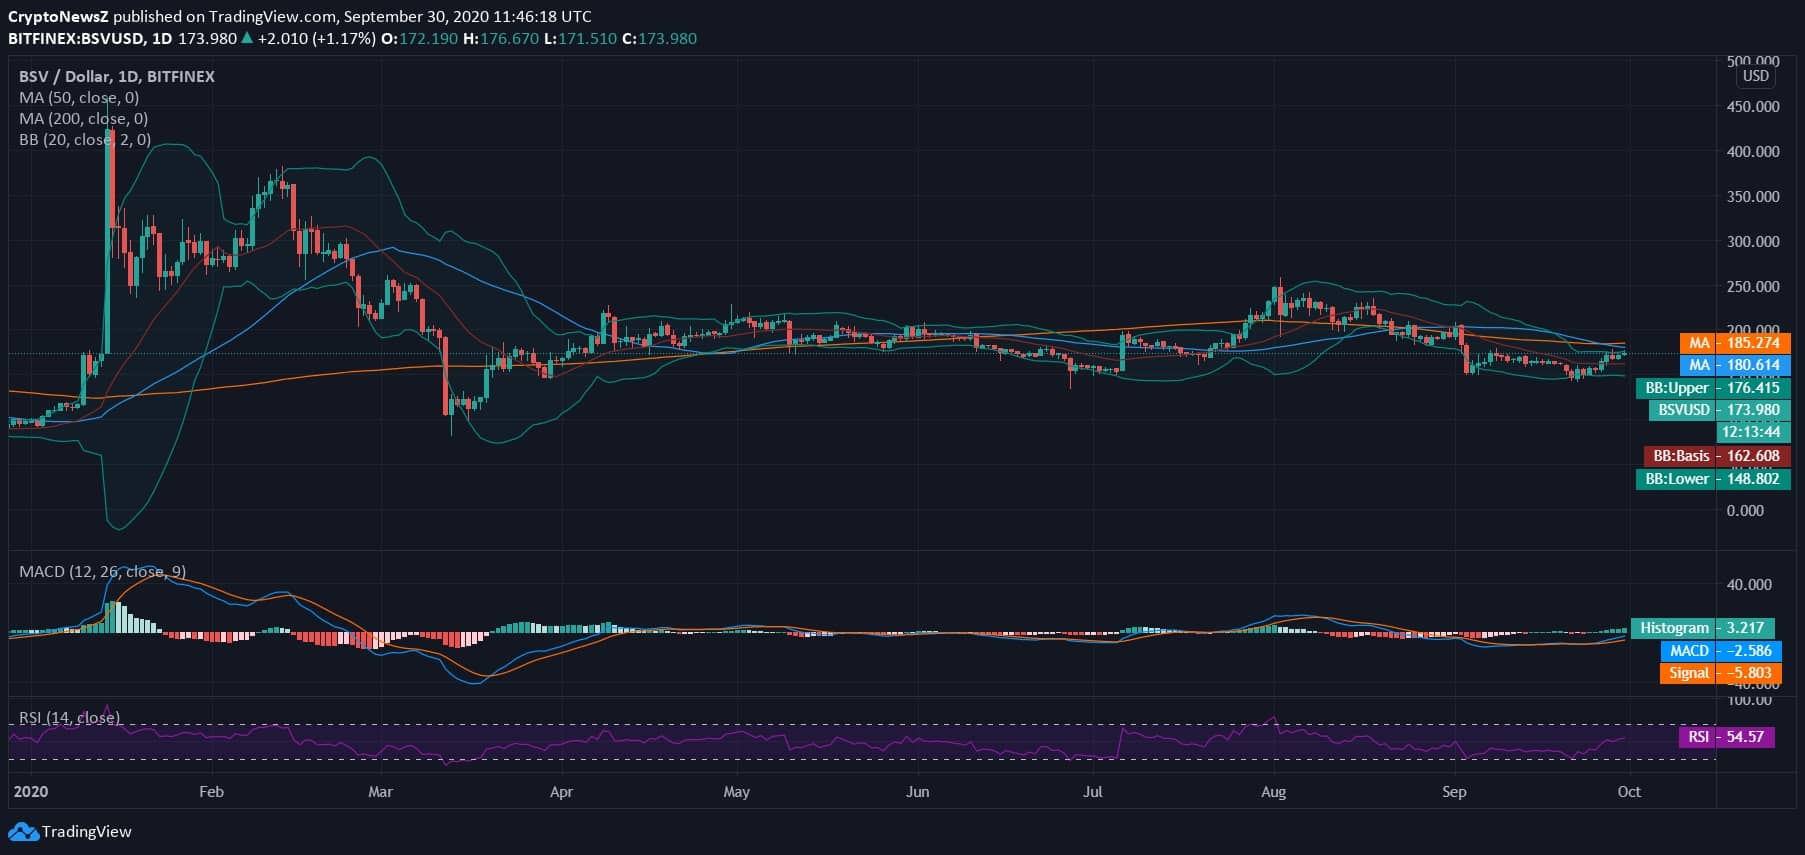Click the Apr label on time axis

tap(561, 791)
